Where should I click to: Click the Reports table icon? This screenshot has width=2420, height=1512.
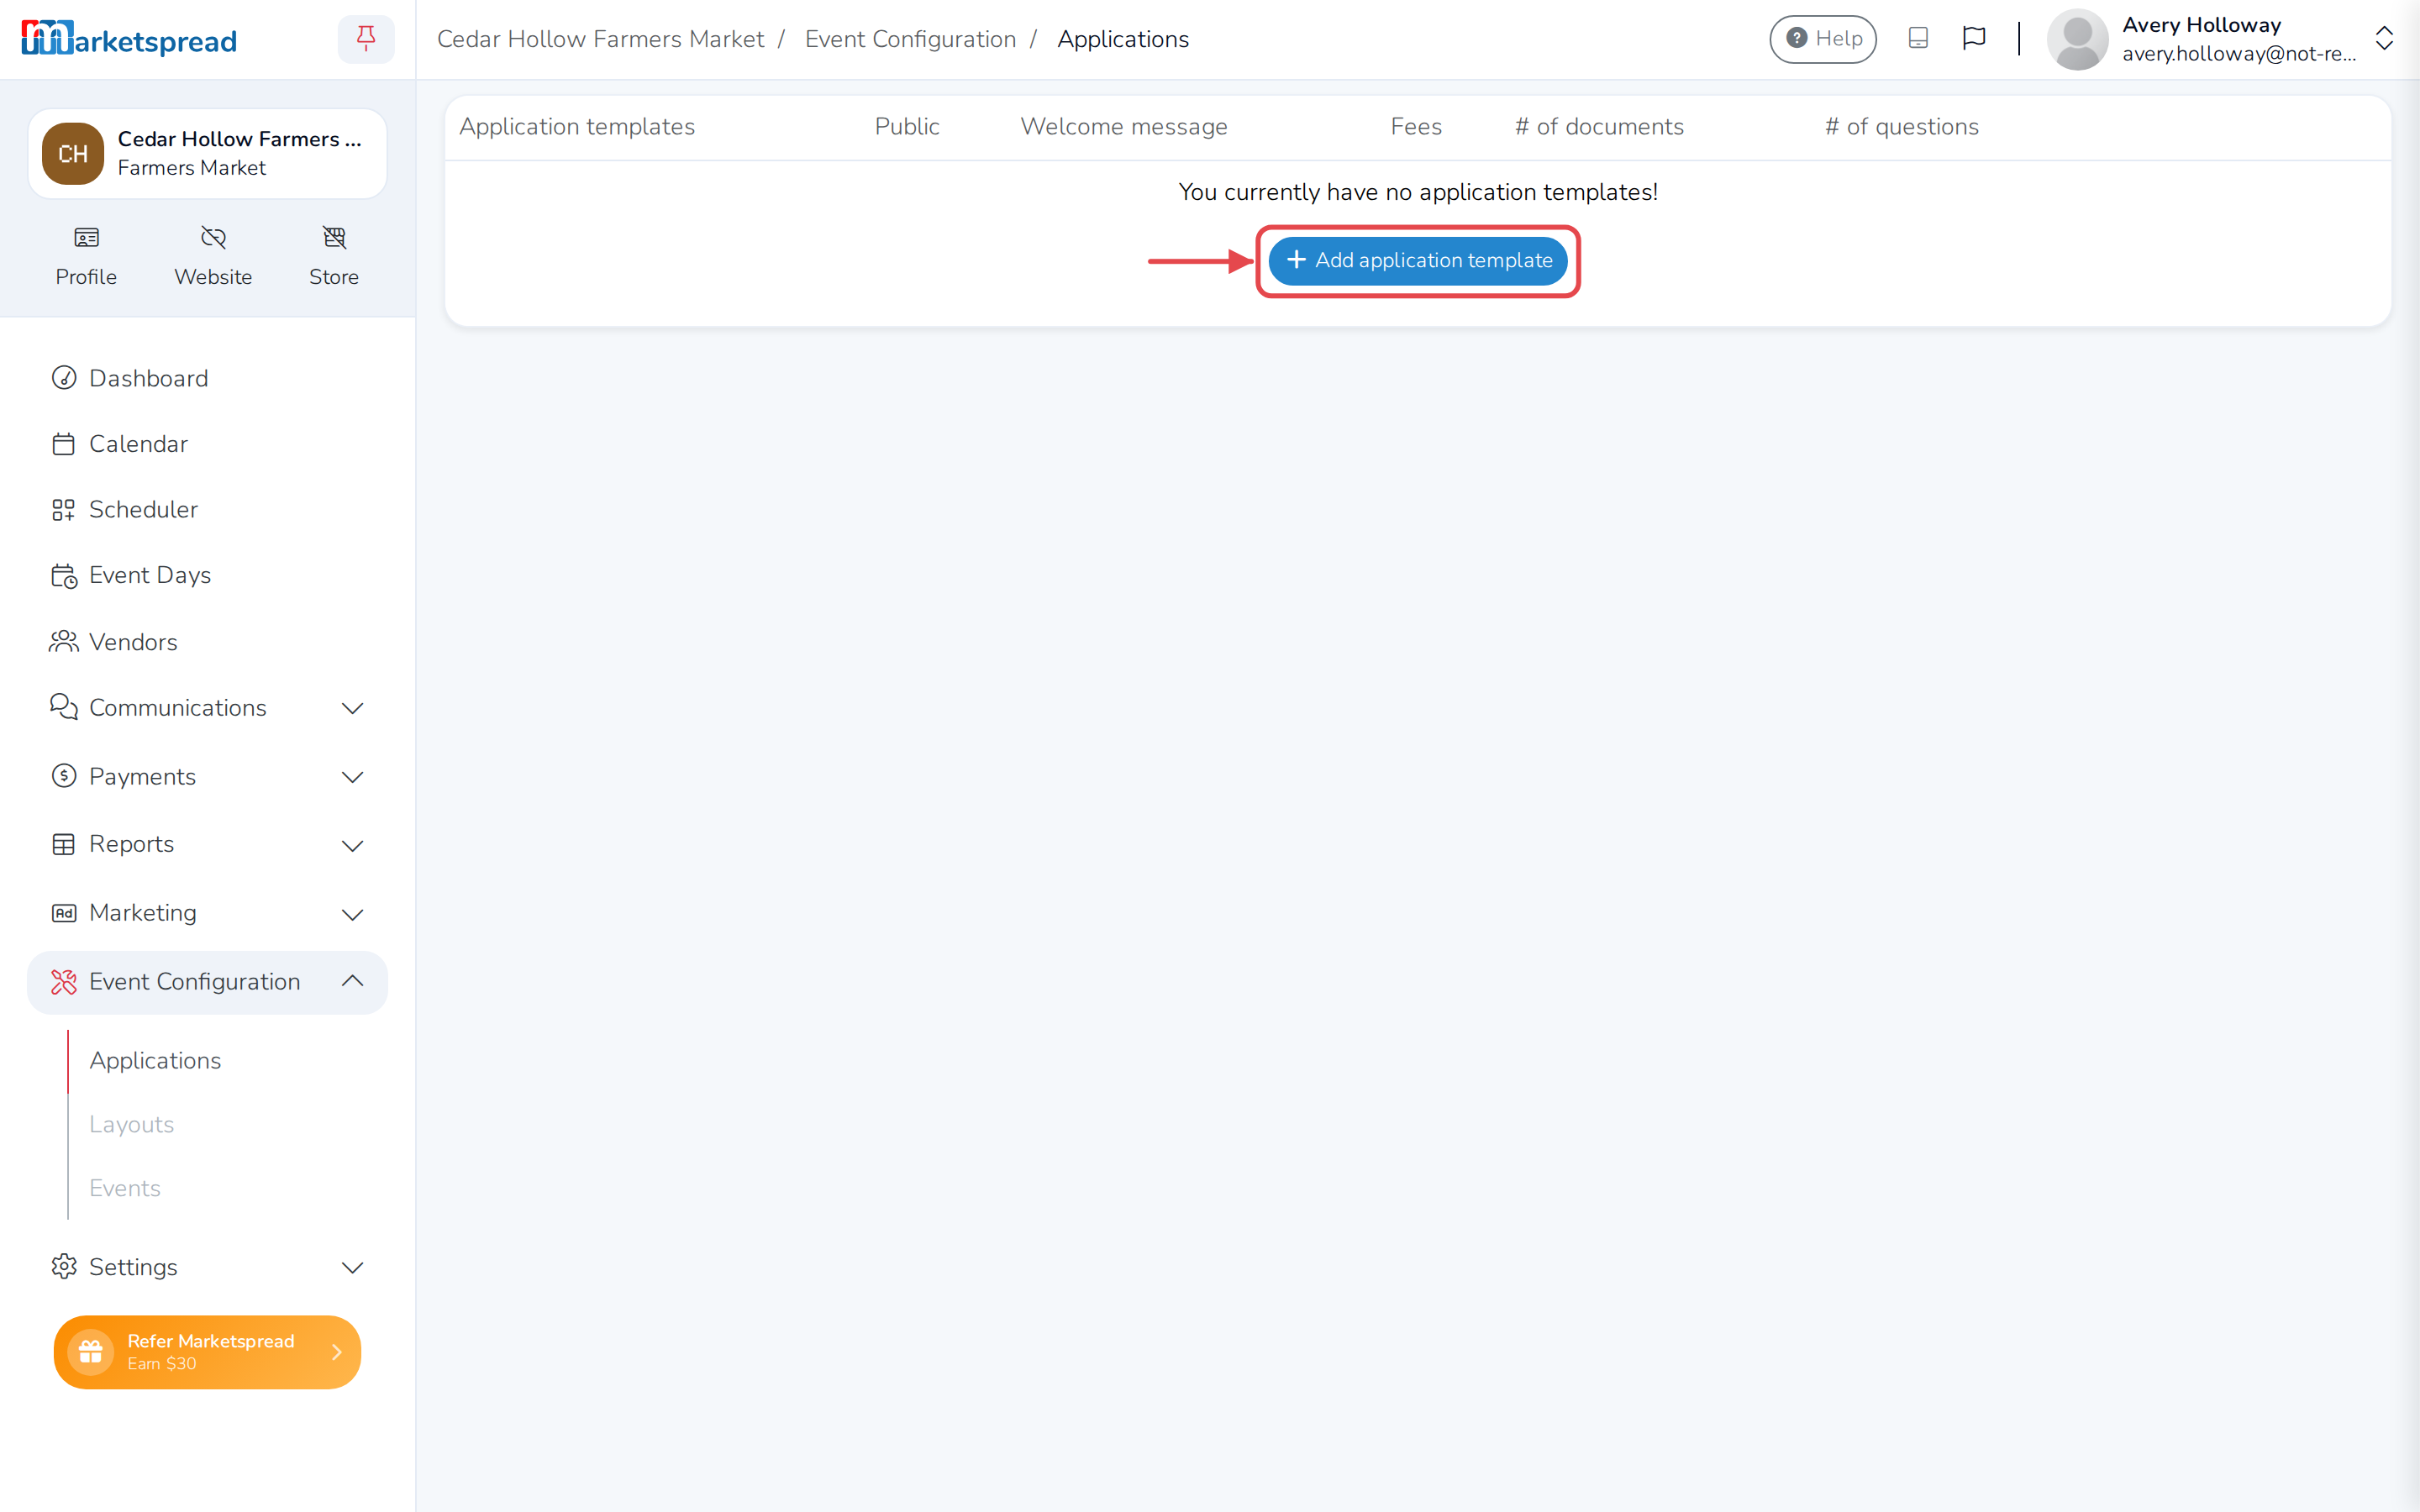[63, 844]
